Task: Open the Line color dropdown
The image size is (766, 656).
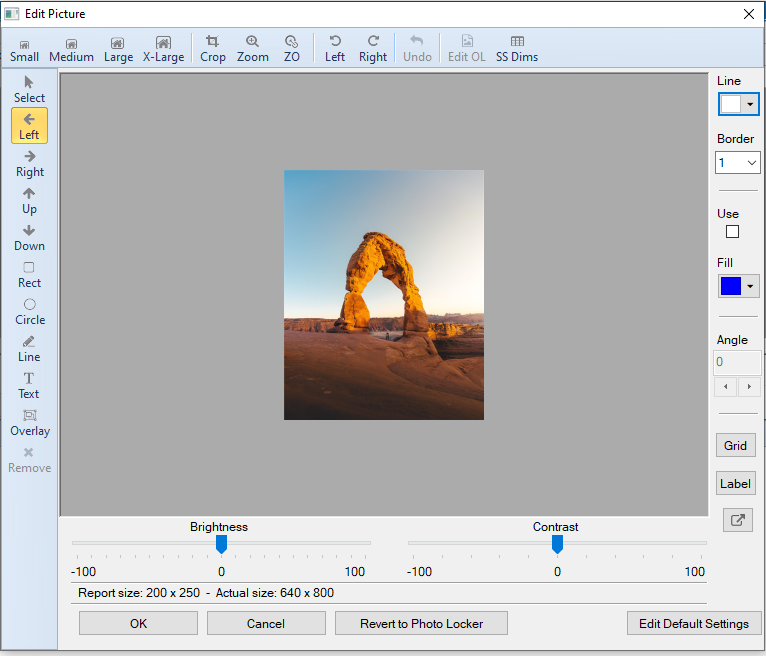Action: point(750,104)
